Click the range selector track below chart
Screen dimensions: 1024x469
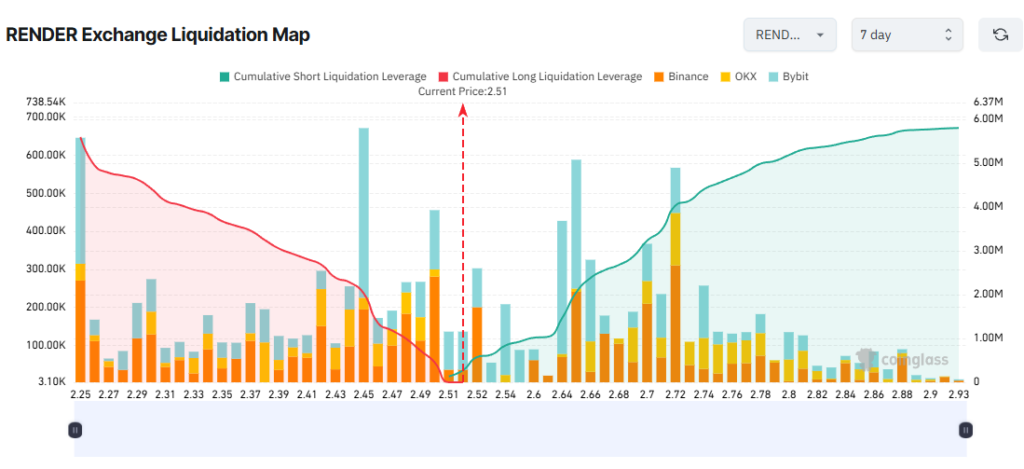[520, 429]
